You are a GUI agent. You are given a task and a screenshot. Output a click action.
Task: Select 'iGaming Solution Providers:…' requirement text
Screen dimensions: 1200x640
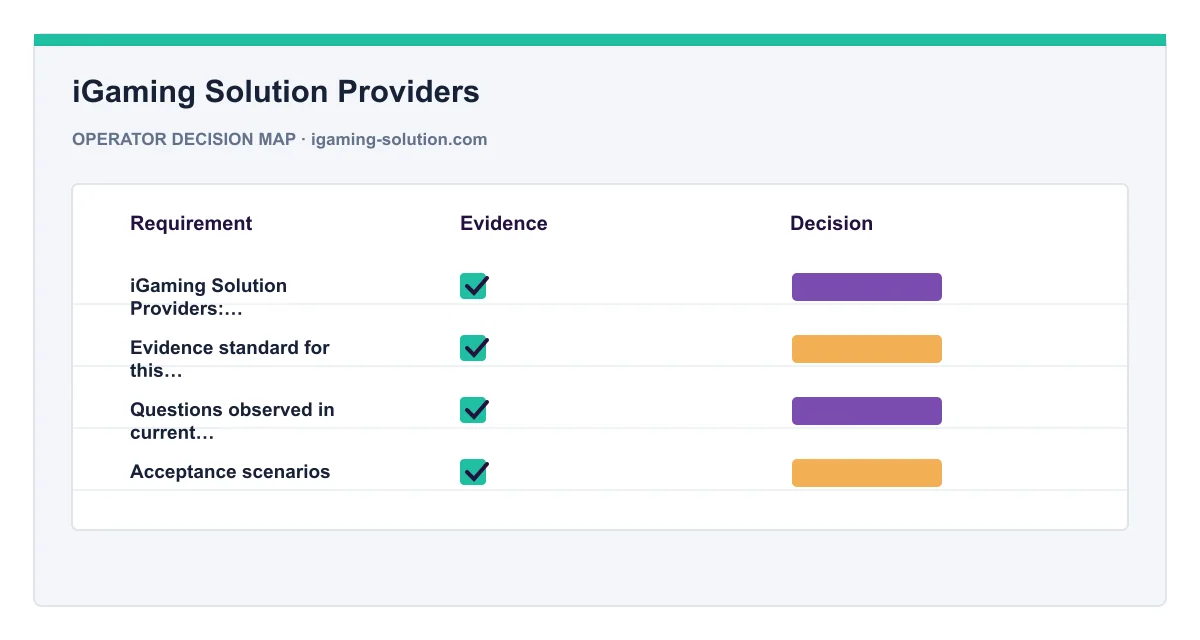click(x=208, y=297)
